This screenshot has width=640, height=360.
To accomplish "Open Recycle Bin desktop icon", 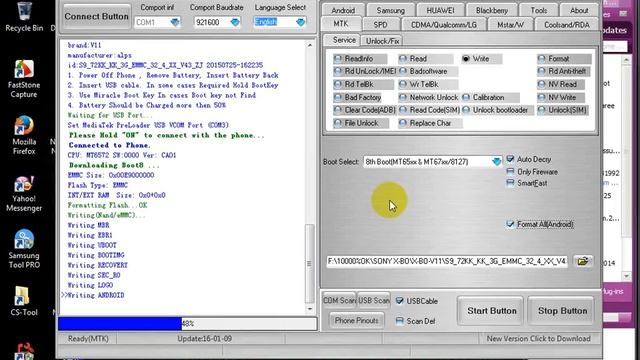I will click(24, 17).
